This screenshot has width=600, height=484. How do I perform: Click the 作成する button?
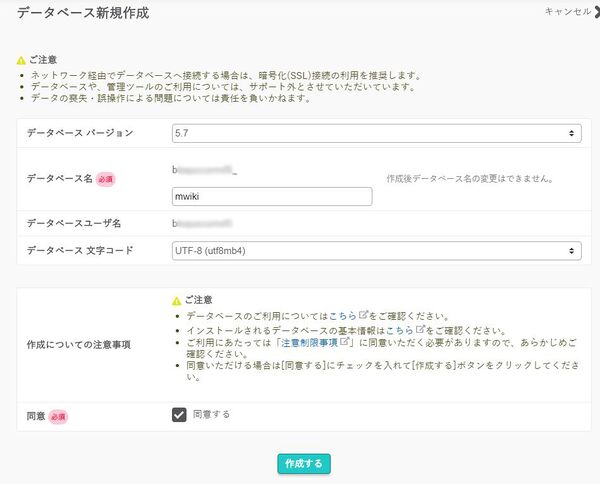pyautogui.click(x=304, y=464)
